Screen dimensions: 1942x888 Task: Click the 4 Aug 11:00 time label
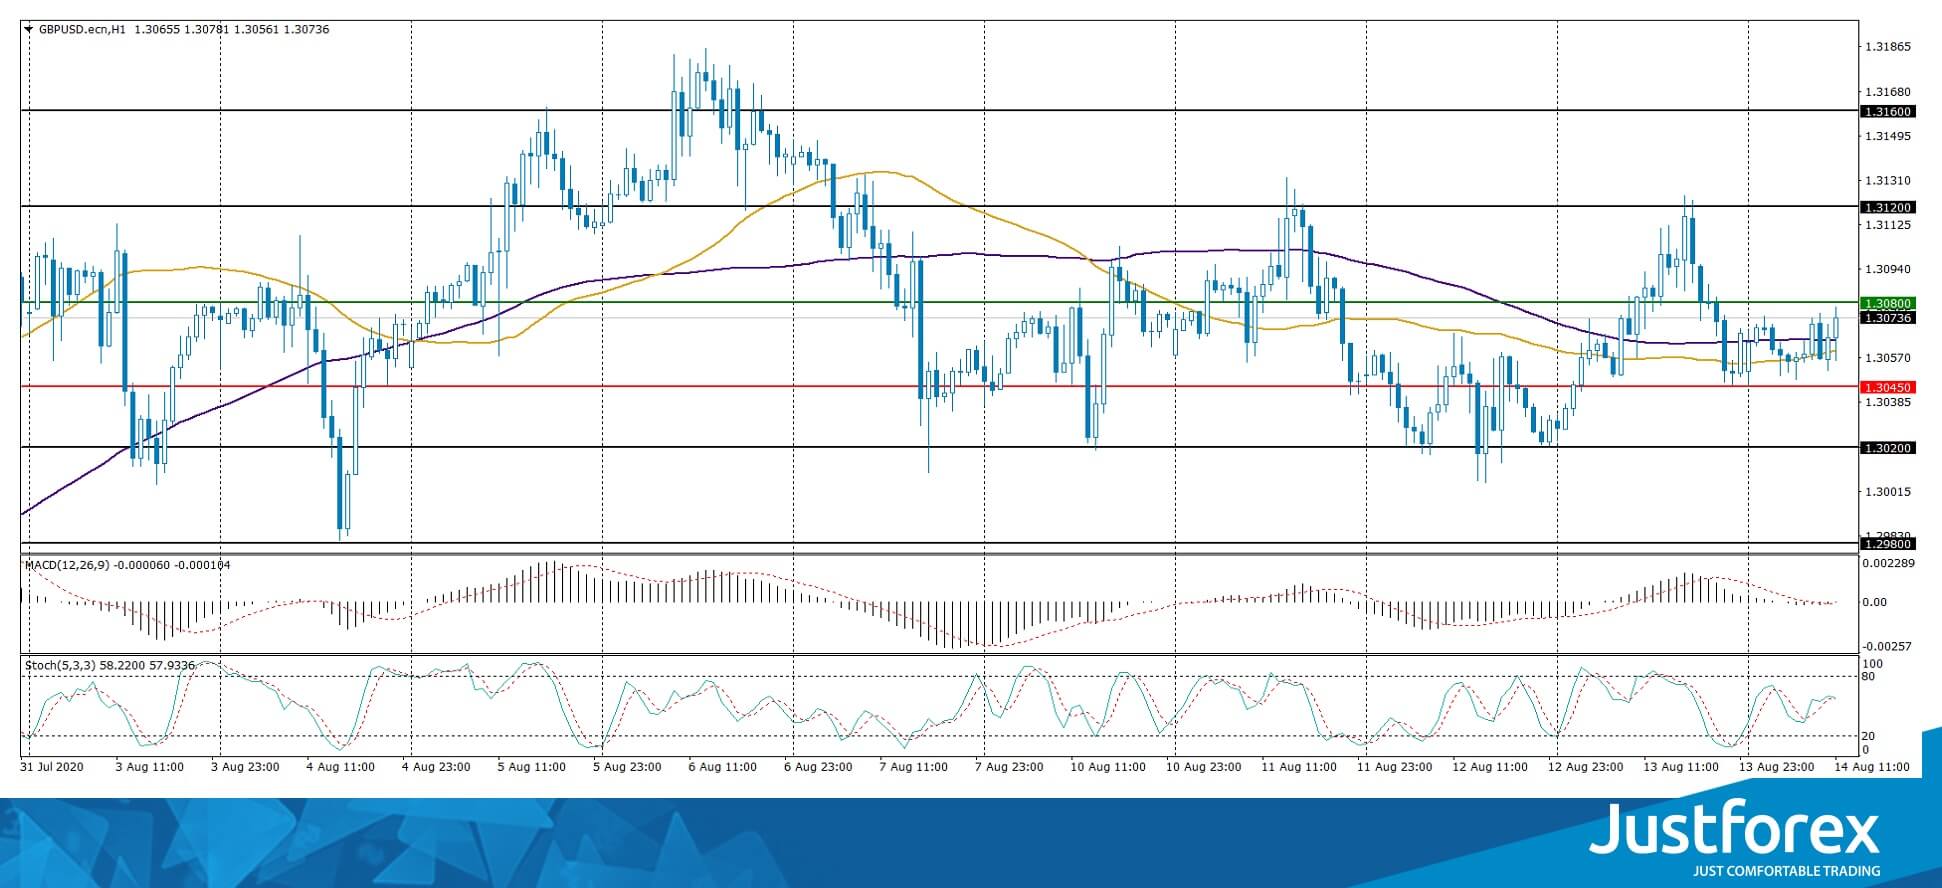[x=341, y=767]
